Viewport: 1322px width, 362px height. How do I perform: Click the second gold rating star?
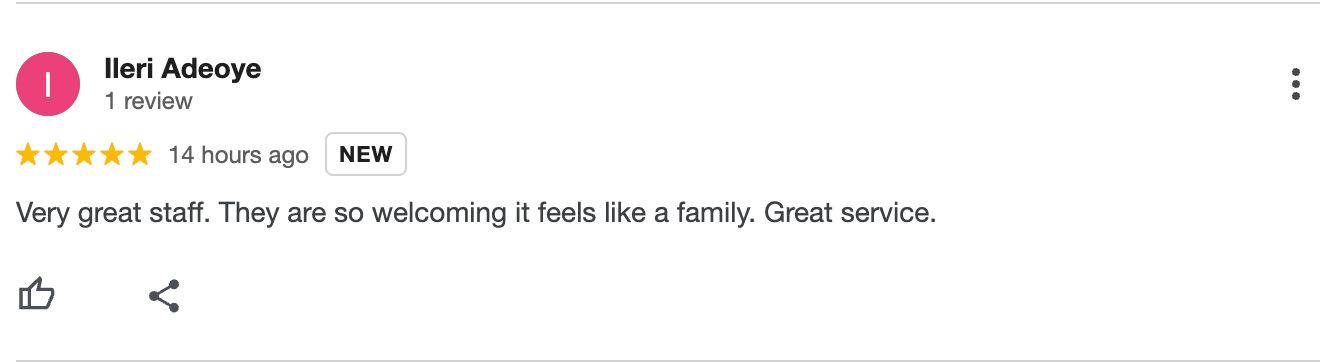[x=56, y=155]
